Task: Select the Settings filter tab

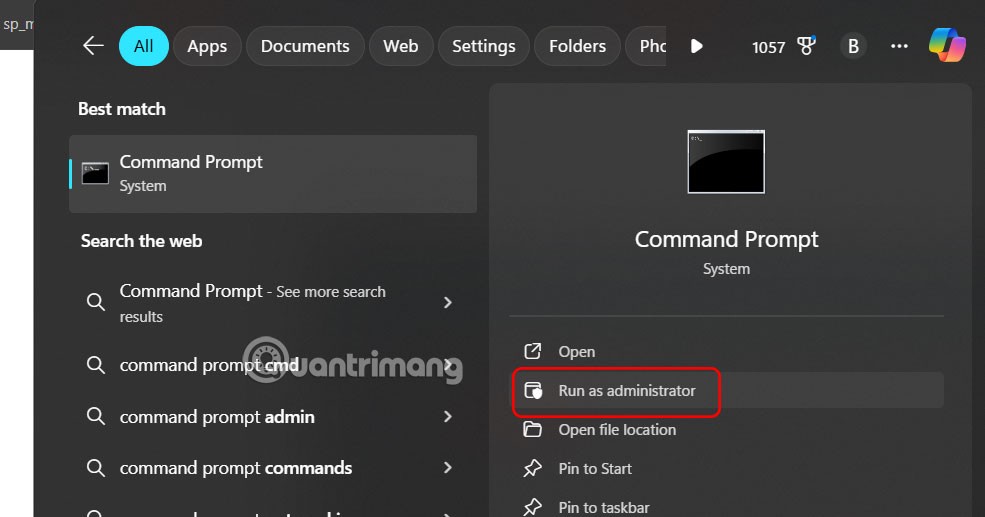Action: [483, 46]
